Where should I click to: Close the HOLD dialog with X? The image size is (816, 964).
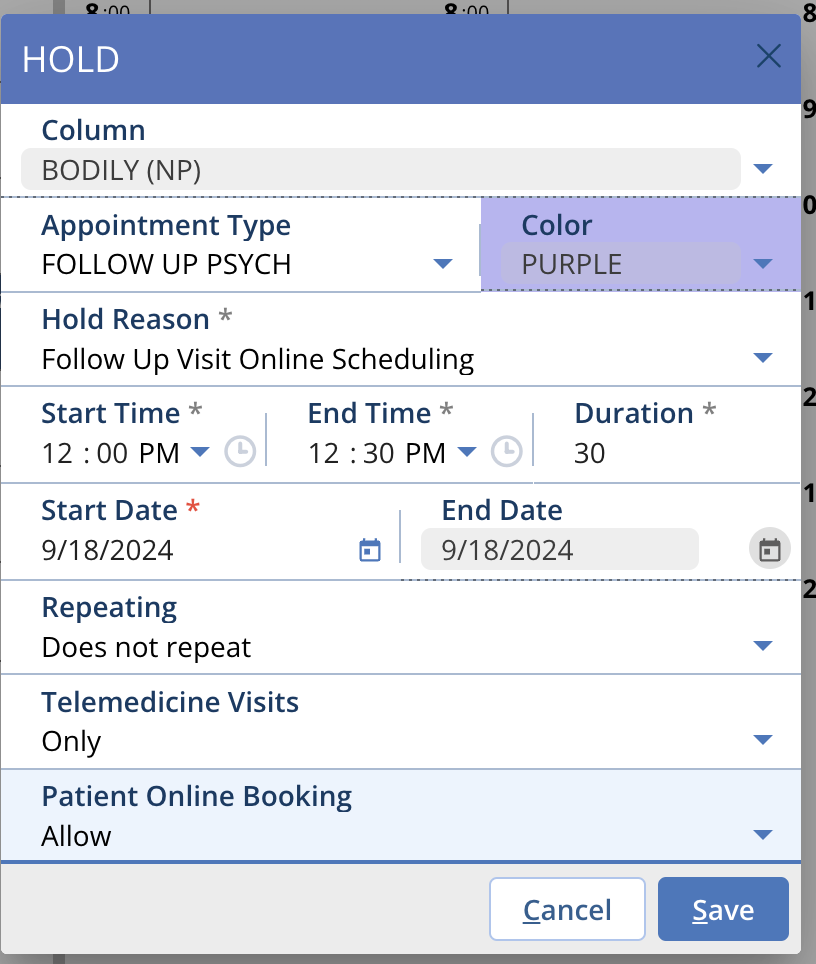coord(768,56)
